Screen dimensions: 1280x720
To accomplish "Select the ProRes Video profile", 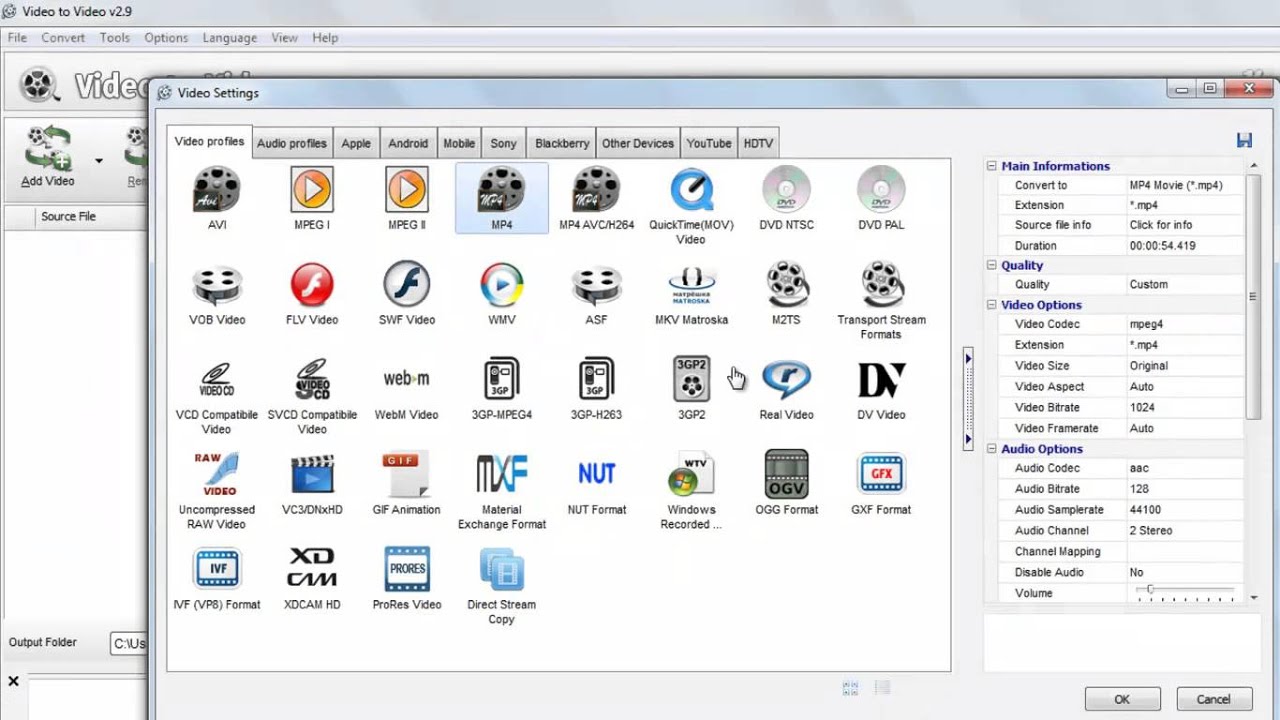I will [407, 578].
